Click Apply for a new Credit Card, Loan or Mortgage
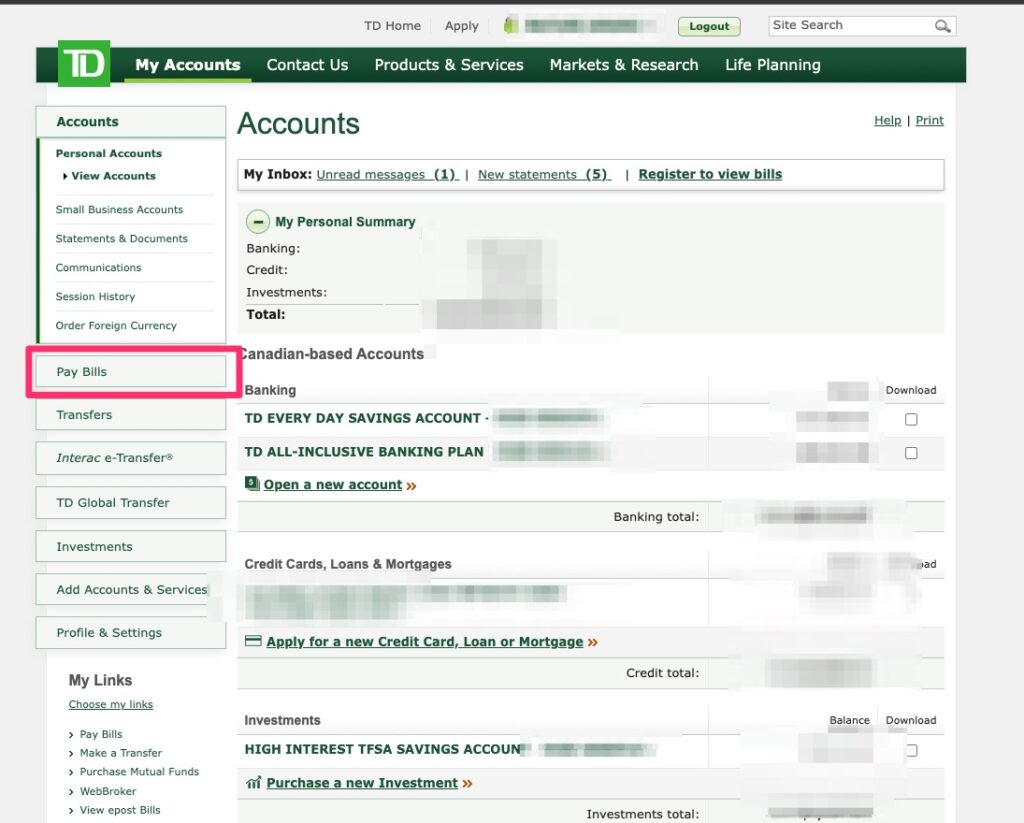 pos(424,641)
